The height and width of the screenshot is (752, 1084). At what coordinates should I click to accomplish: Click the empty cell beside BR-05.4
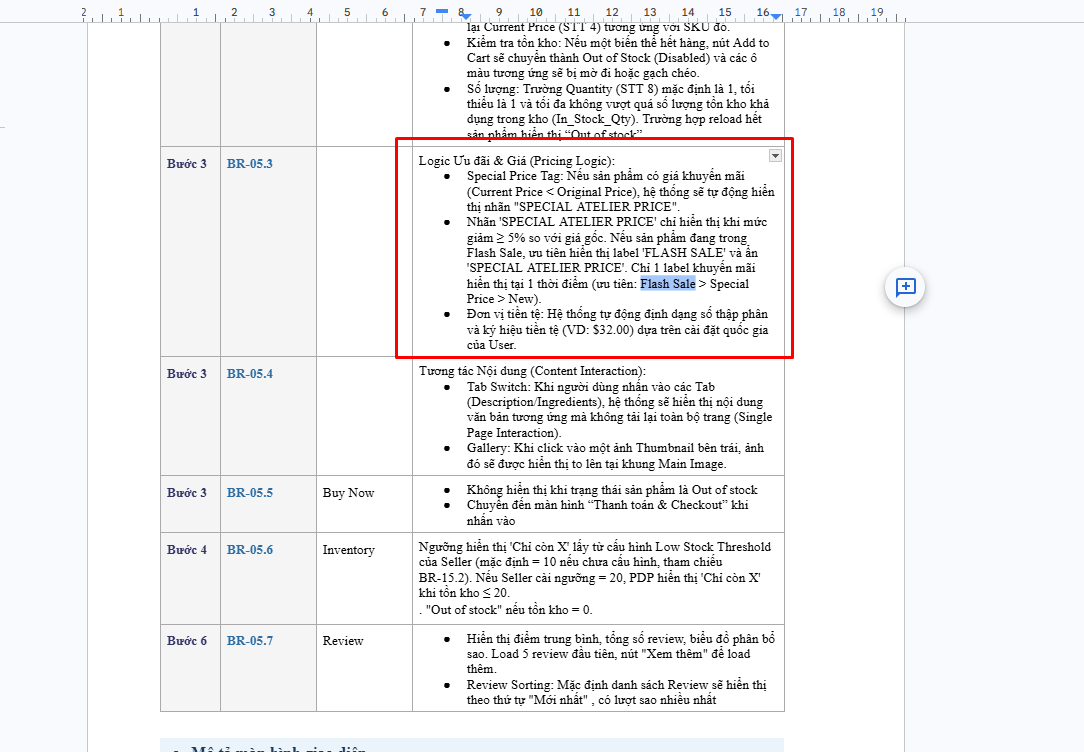pos(364,416)
